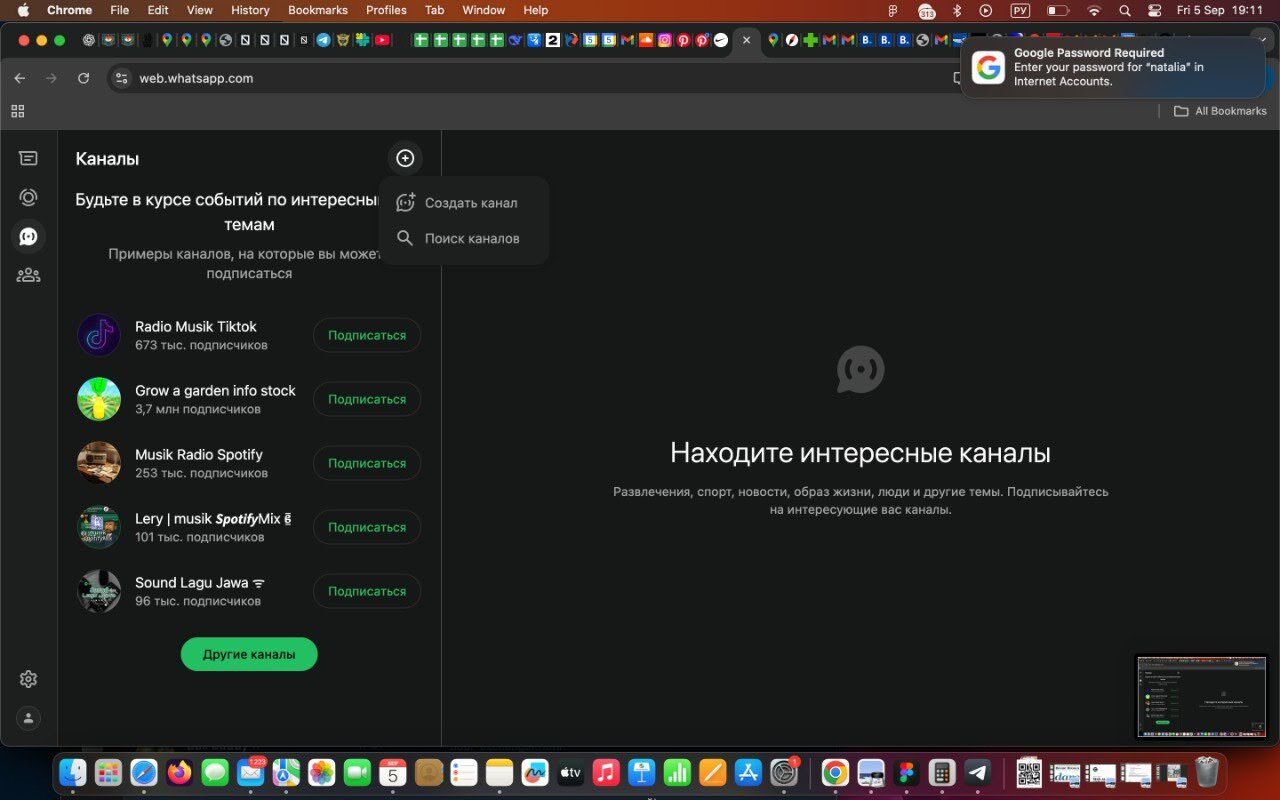The width and height of the screenshot is (1280, 800).
Task: Subscribe to the Radio Musik Tiktok channel
Action: (x=366, y=335)
